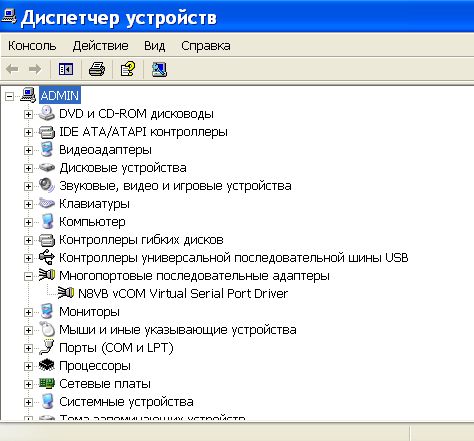
Task: Select N8VB vCOM Virtual Serial Port Driver
Action: (183, 294)
